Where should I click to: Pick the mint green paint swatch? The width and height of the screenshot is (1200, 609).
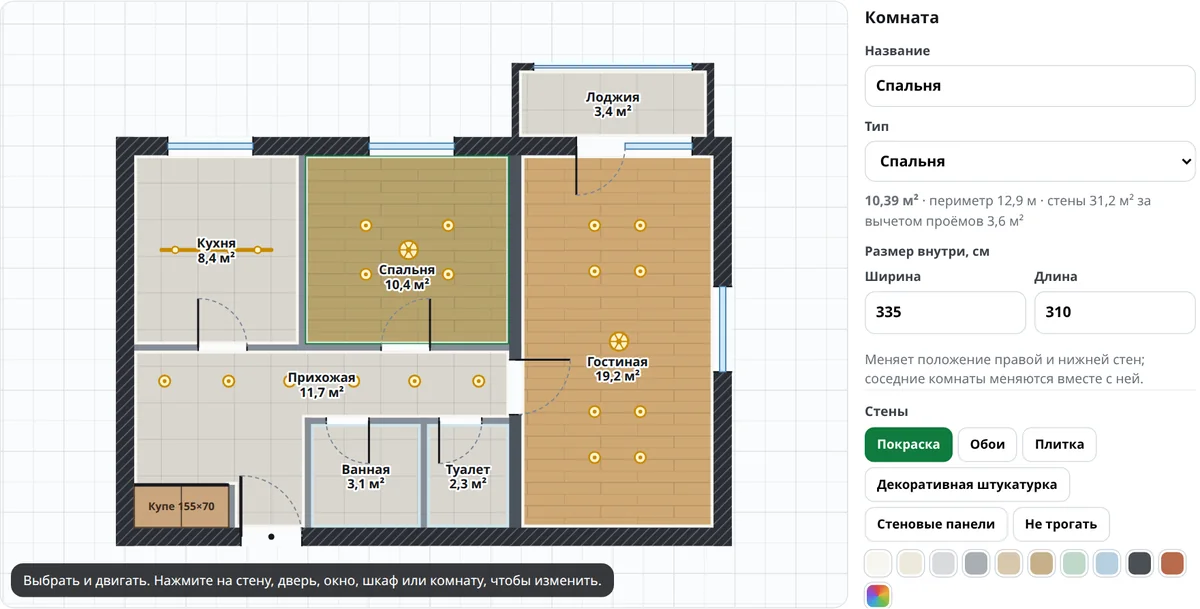tap(1075, 563)
